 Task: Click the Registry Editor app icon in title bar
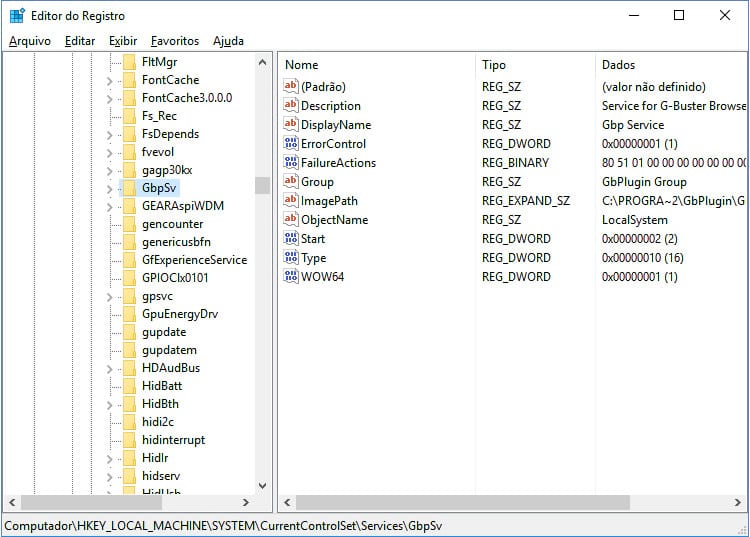pyautogui.click(x=17, y=16)
